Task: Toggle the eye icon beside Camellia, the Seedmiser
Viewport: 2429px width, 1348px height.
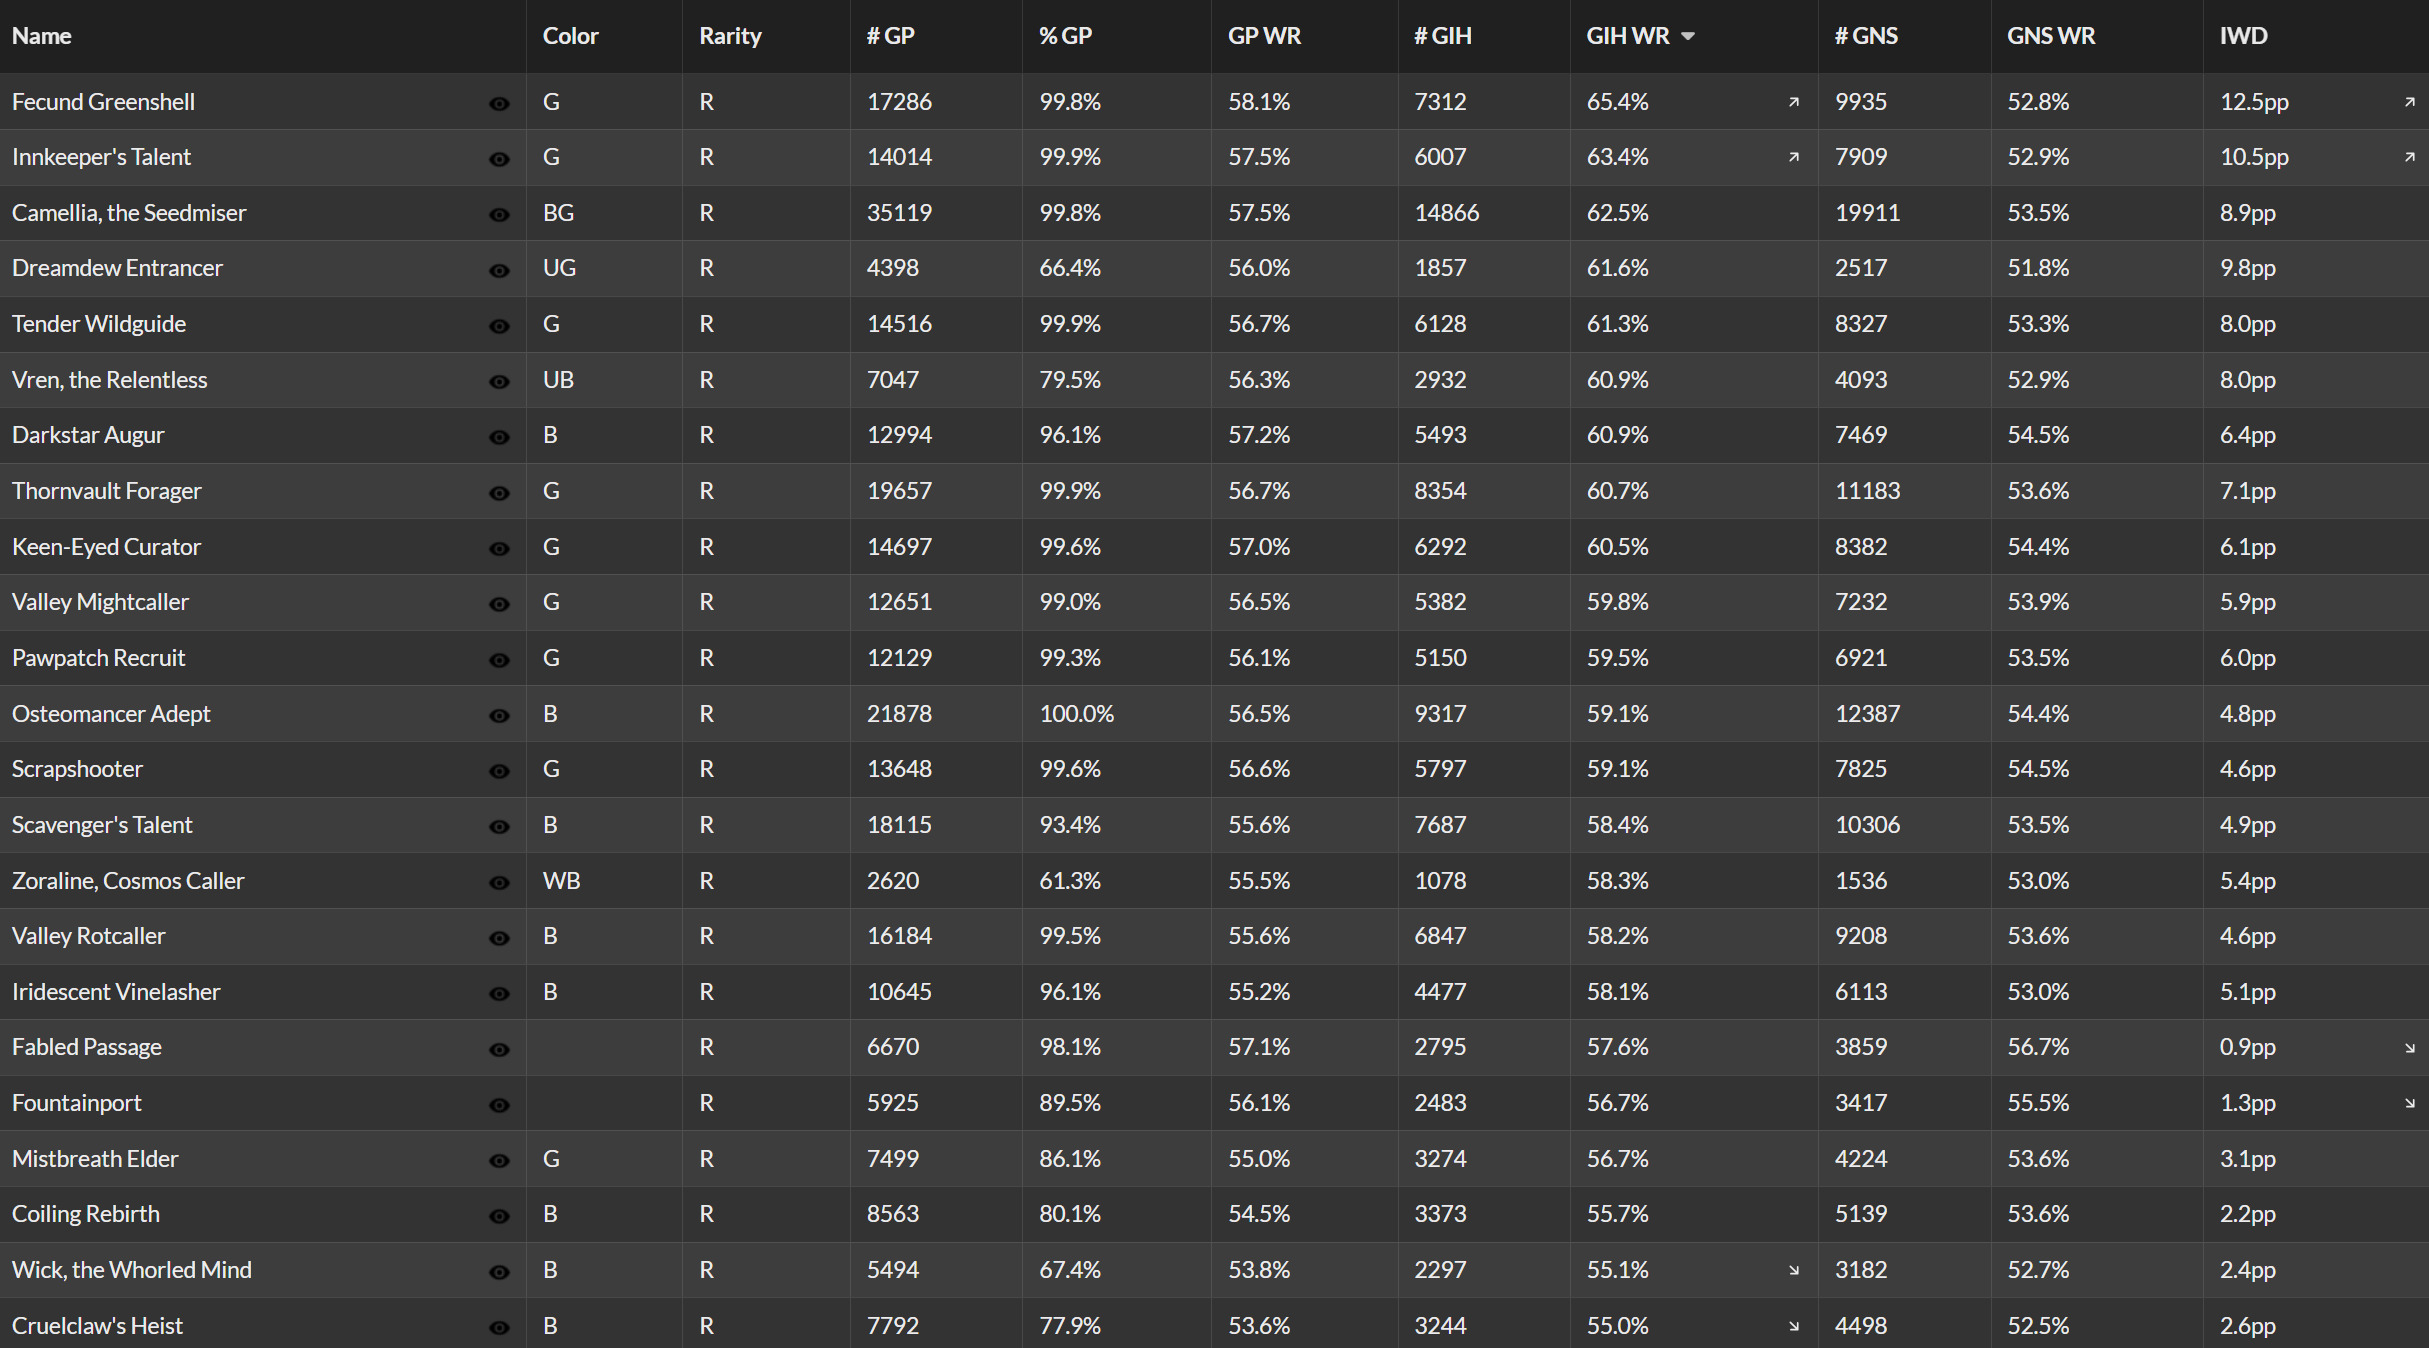Action: point(499,215)
